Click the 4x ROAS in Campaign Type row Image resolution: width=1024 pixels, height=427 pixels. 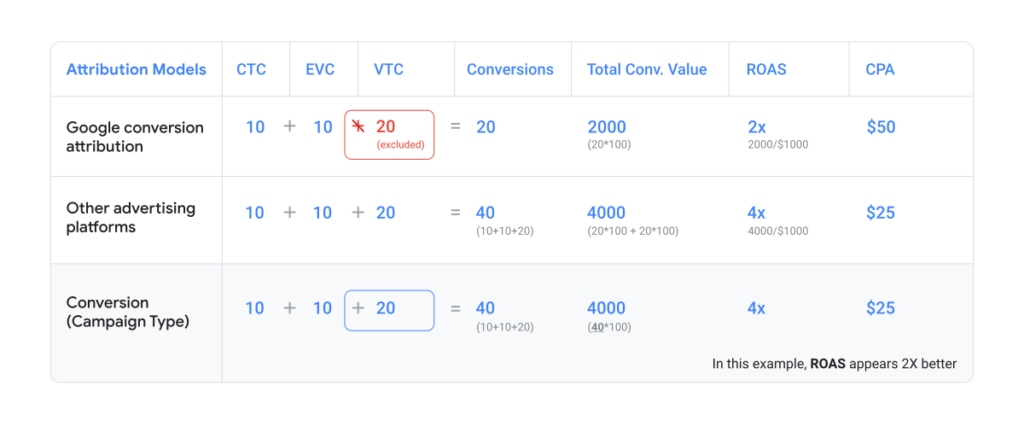pyautogui.click(x=756, y=308)
